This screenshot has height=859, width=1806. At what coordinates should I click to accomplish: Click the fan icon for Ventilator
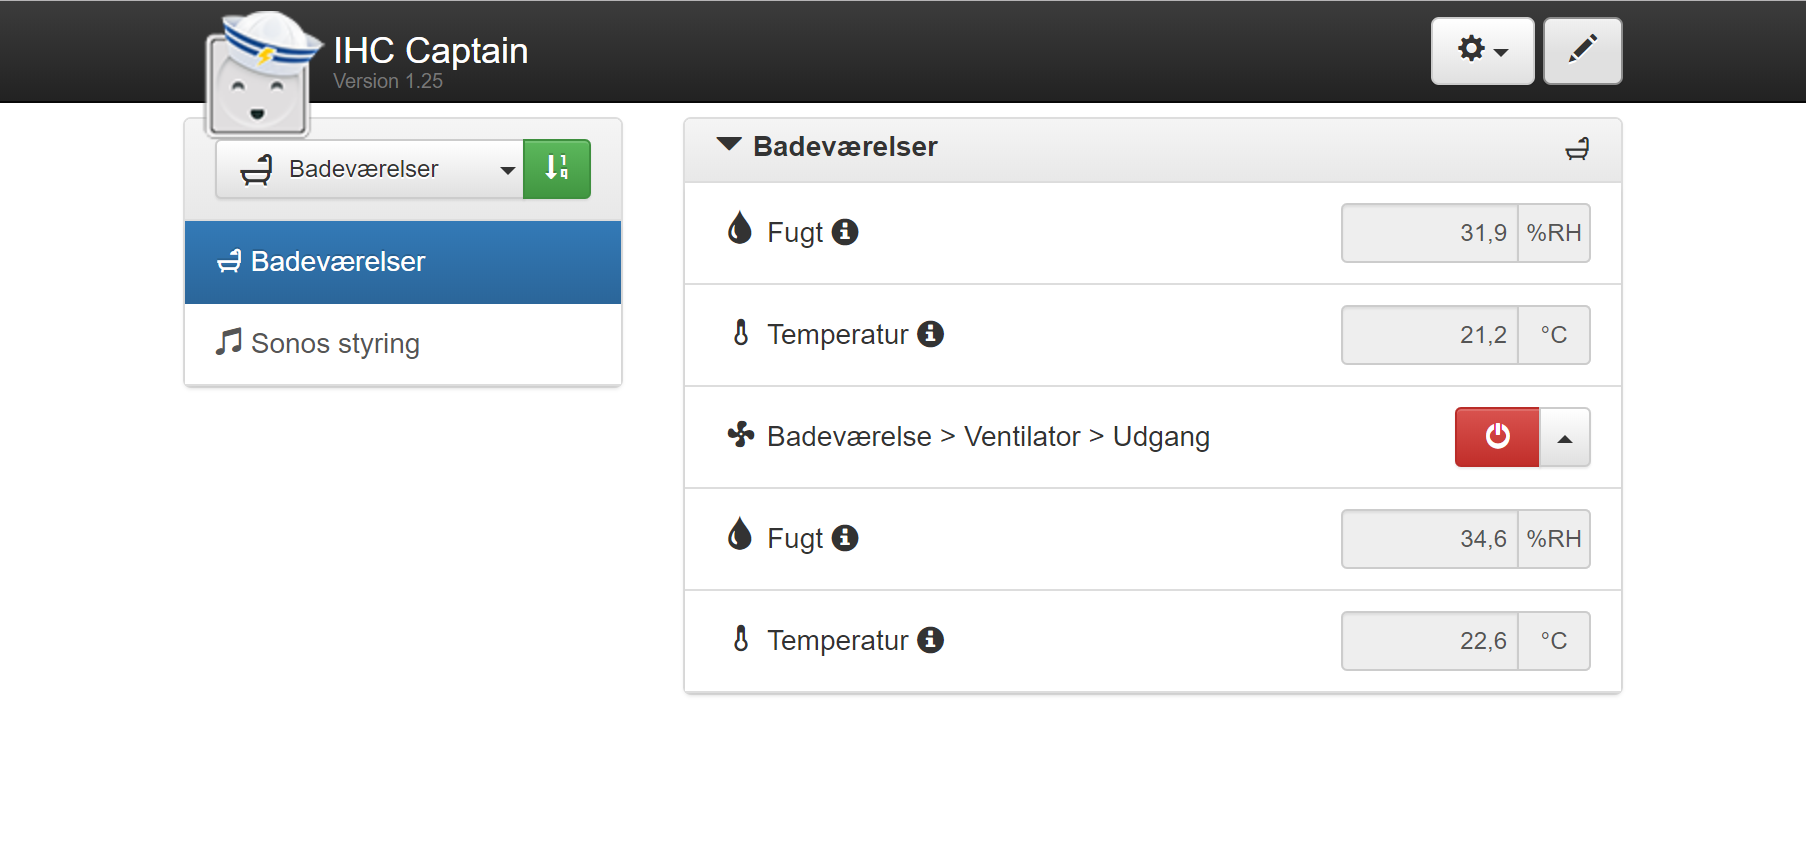click(740, 435)
